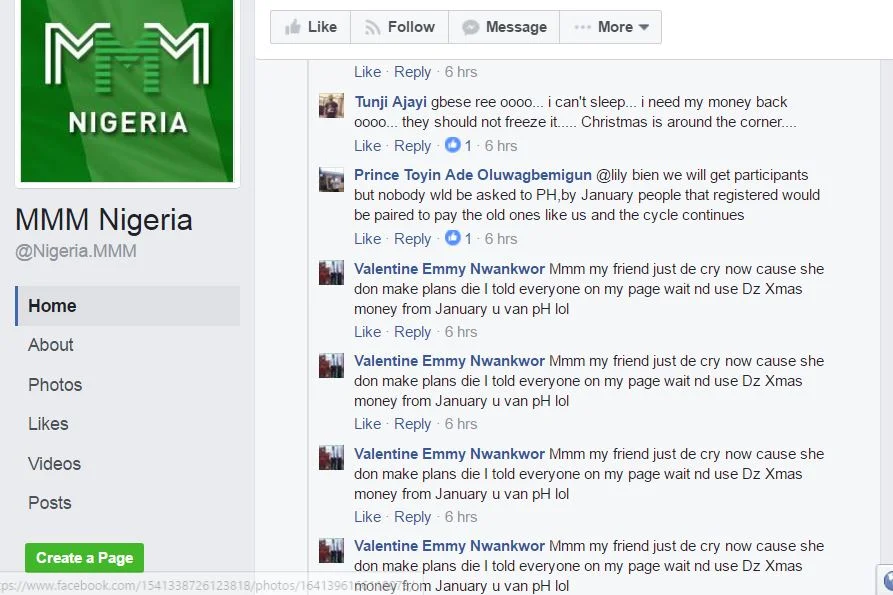Reply to Tunji Ajayi's comment
Viewport: 893px width, 595px height.
tap(412, 146)
